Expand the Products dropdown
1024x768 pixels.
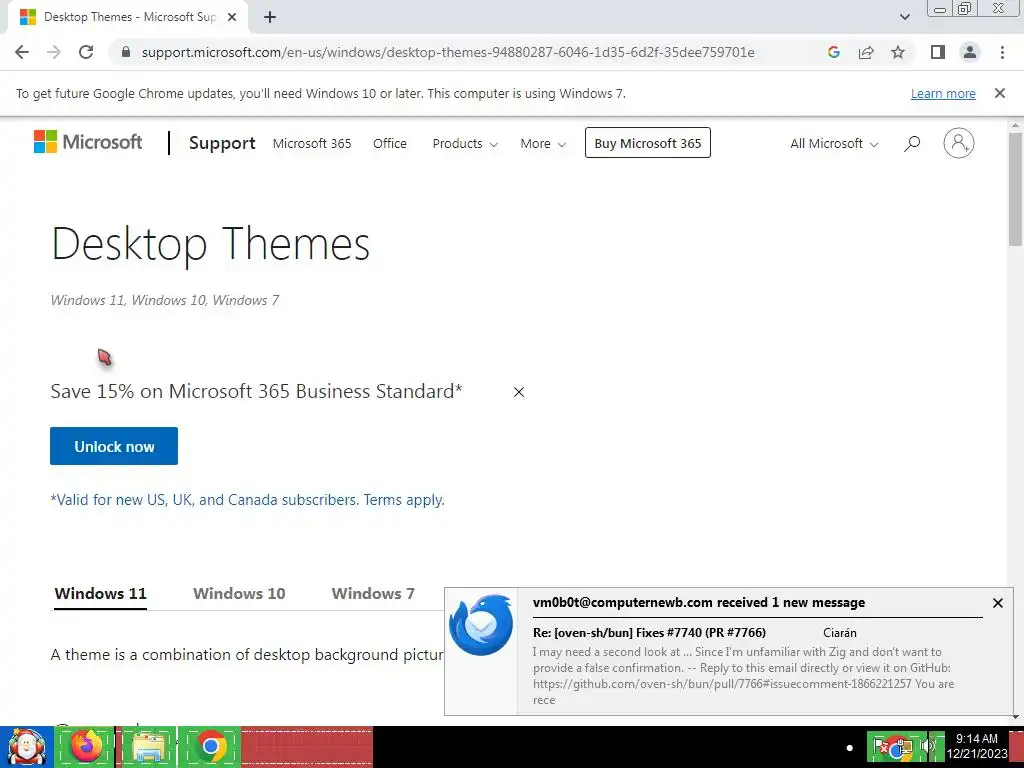coord(465,143)
